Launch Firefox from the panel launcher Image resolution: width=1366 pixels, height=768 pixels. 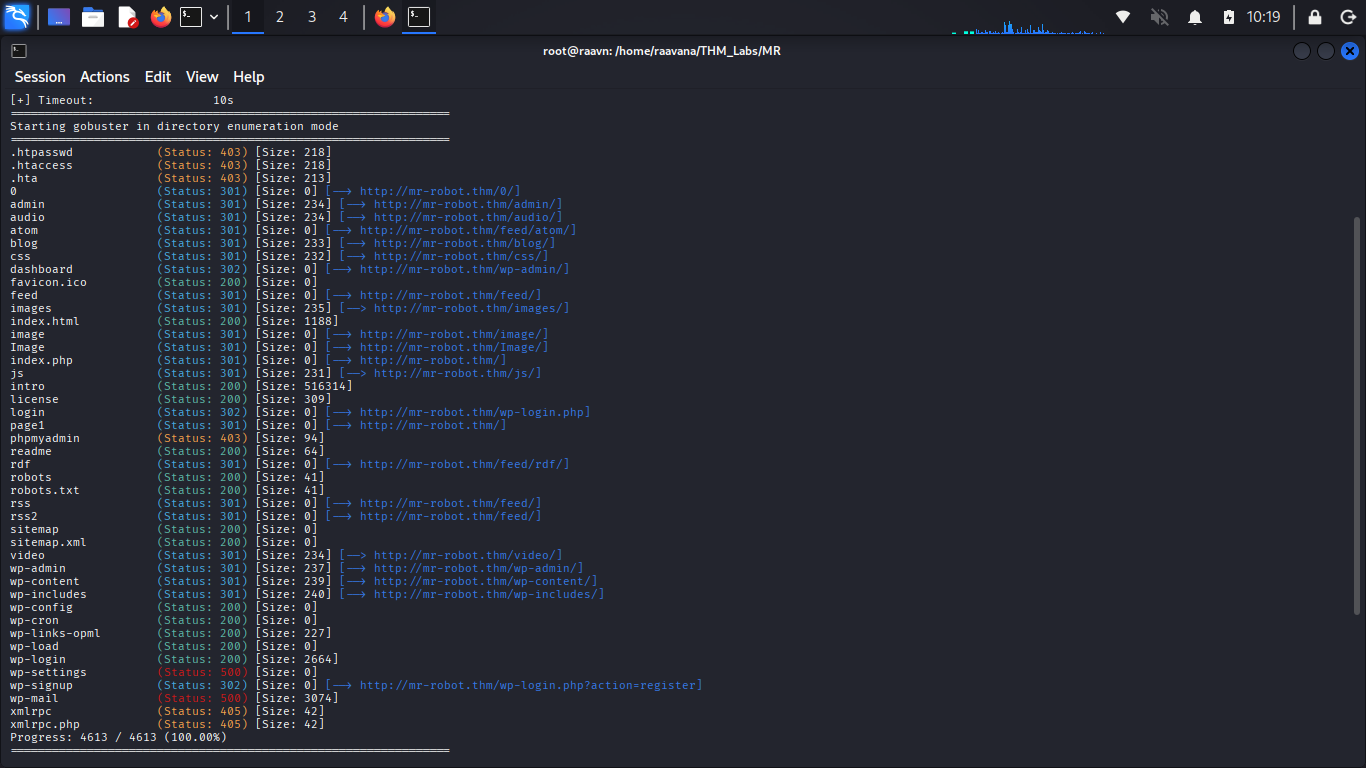(161, 17)
